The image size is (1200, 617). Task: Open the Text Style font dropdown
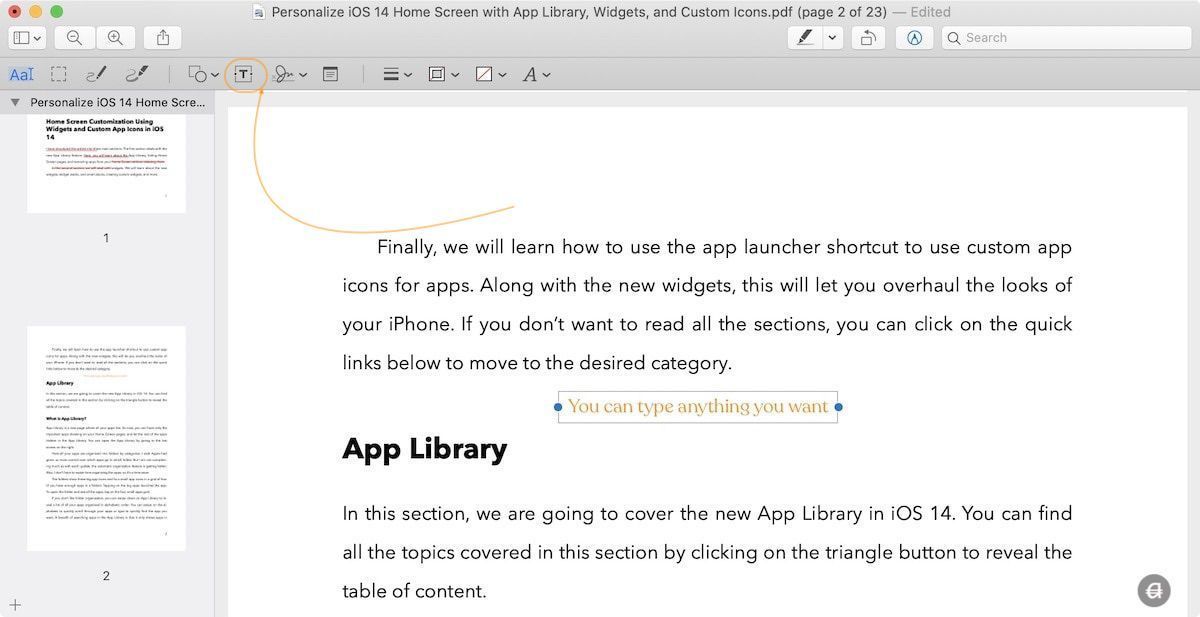coord(536,74)
